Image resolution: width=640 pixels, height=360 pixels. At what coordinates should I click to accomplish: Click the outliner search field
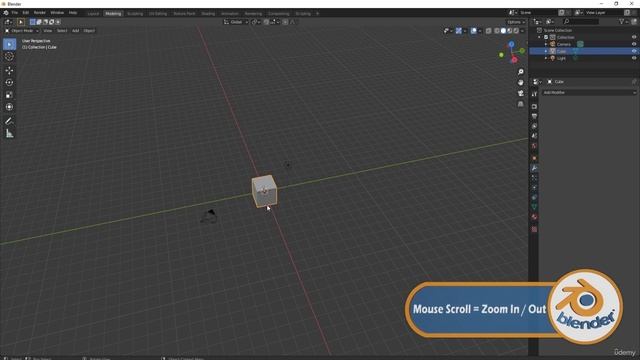tap(581, 22)
